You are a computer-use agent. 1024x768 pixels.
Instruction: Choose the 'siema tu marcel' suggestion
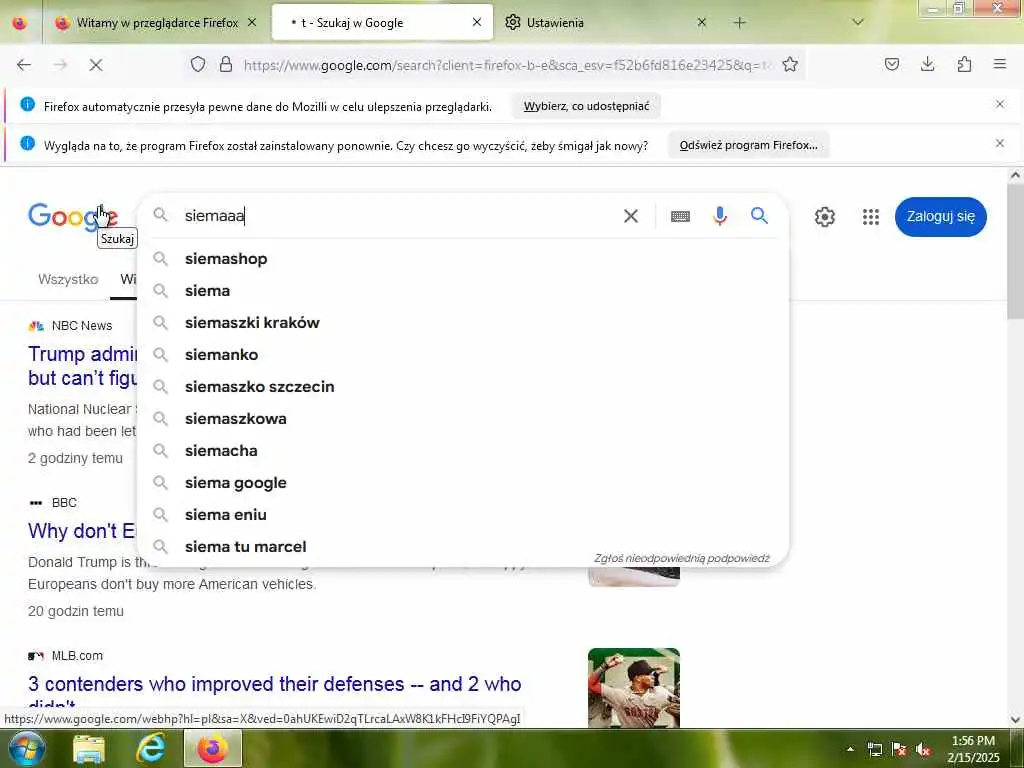click(x=464, y=547)
